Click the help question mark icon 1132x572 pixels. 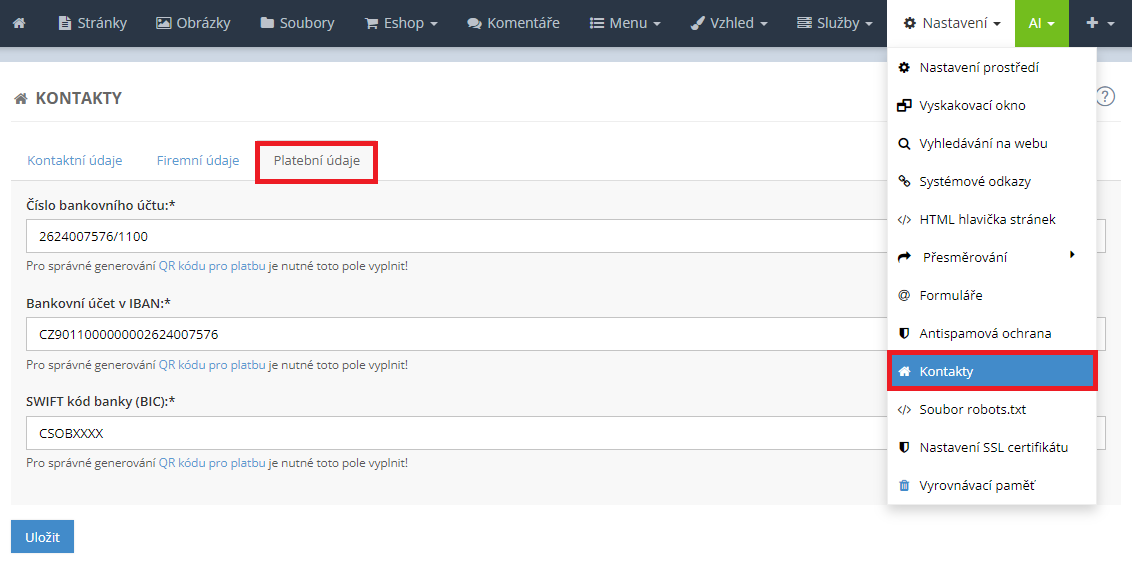pyautogui.click(x=1104, y=96)
